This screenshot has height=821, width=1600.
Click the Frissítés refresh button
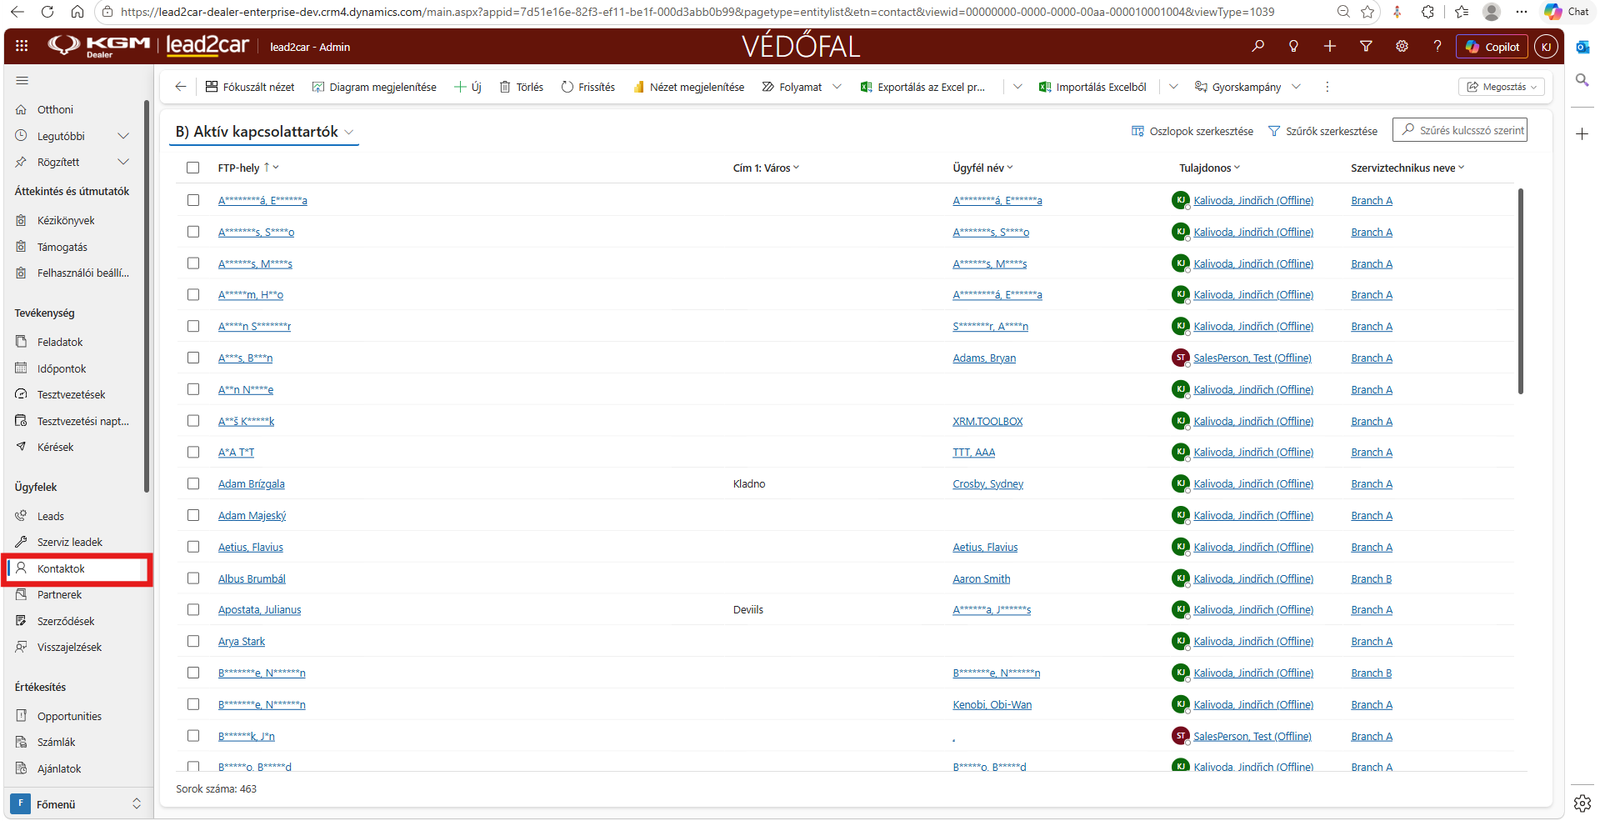(x=588, y=87)
